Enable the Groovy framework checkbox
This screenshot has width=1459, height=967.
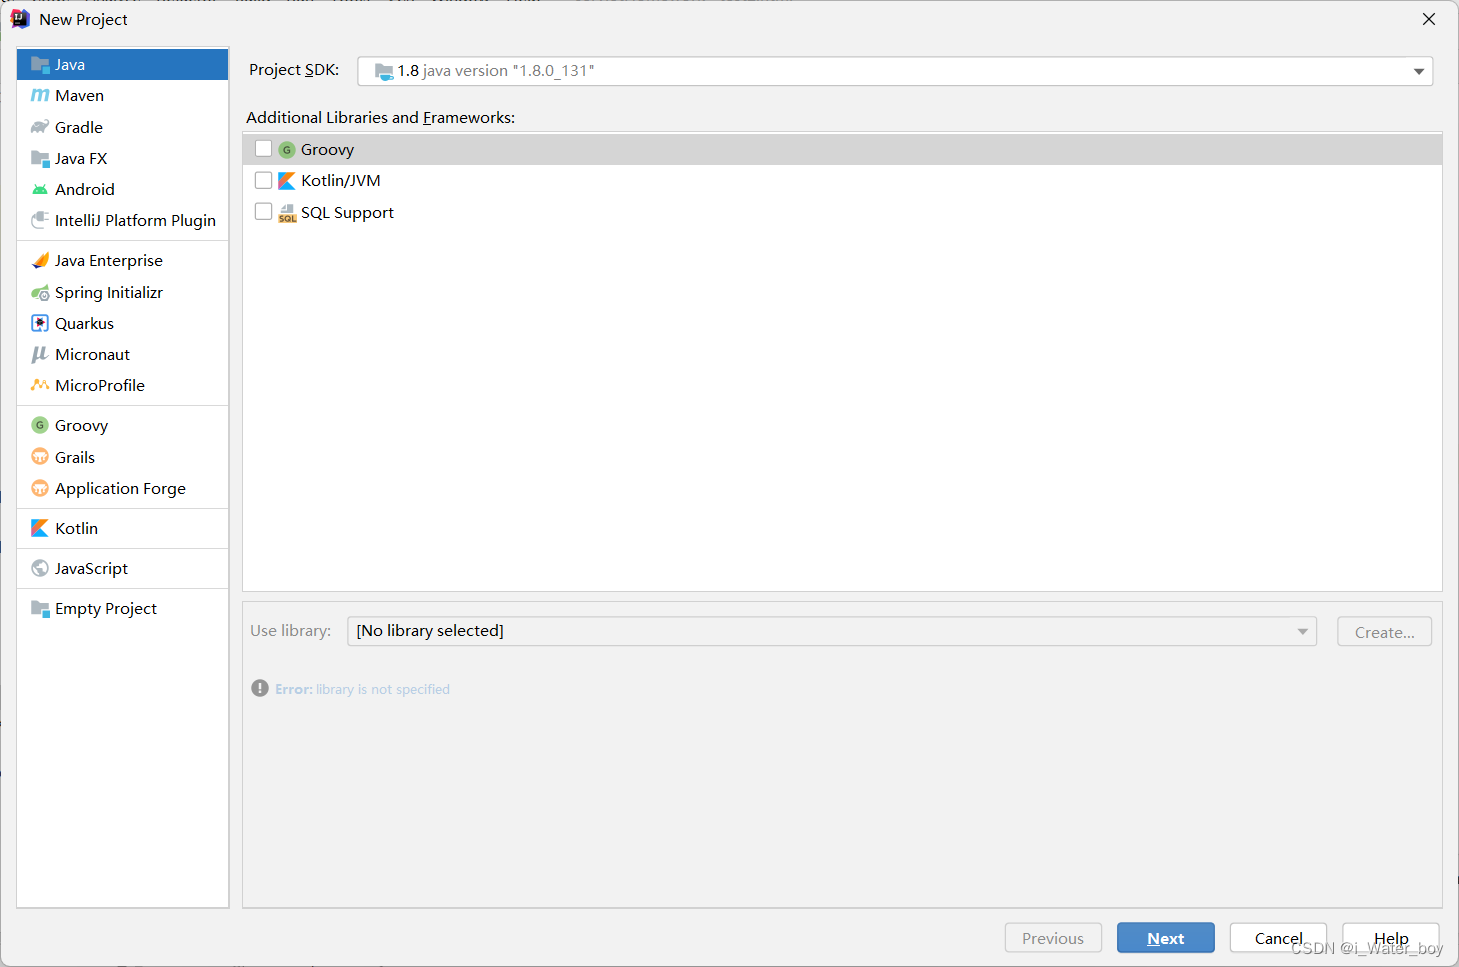click(x=263, y=148)
